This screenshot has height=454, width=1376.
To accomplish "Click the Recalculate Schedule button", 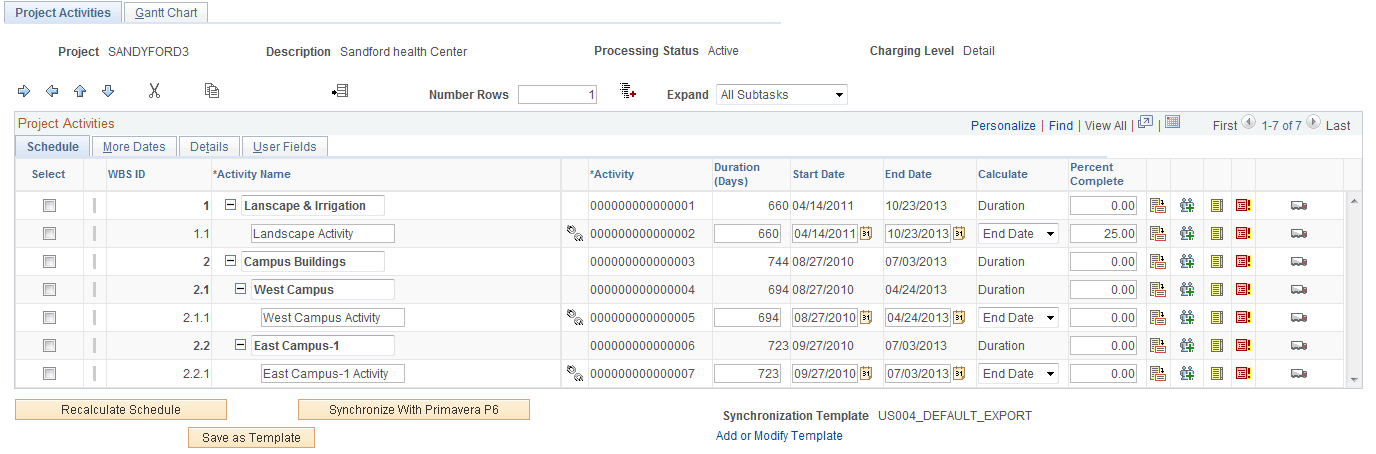I will (x=121, y=410).
